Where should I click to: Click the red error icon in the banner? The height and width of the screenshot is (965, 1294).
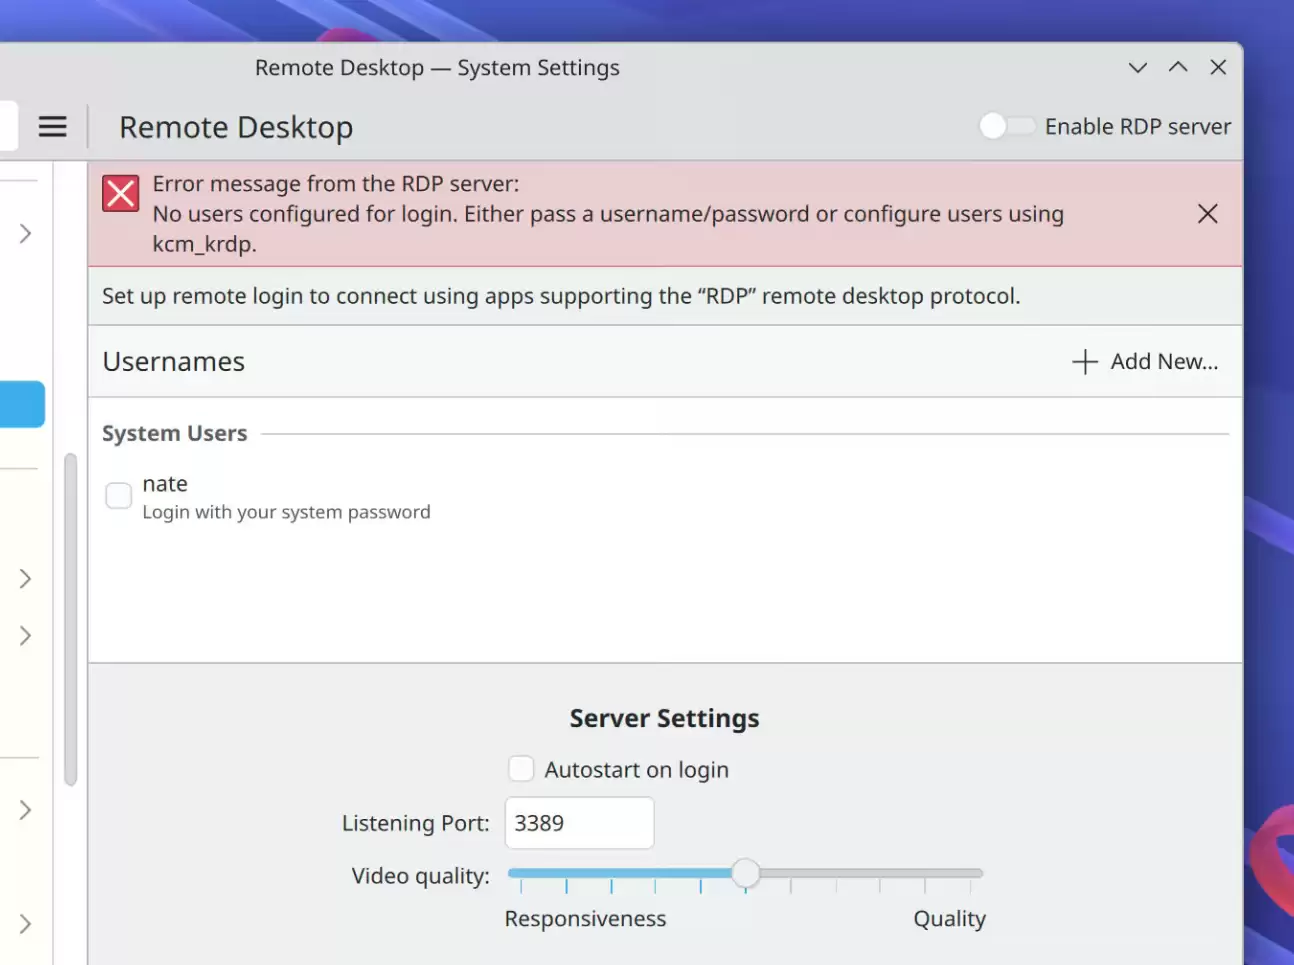click(120, 193)
